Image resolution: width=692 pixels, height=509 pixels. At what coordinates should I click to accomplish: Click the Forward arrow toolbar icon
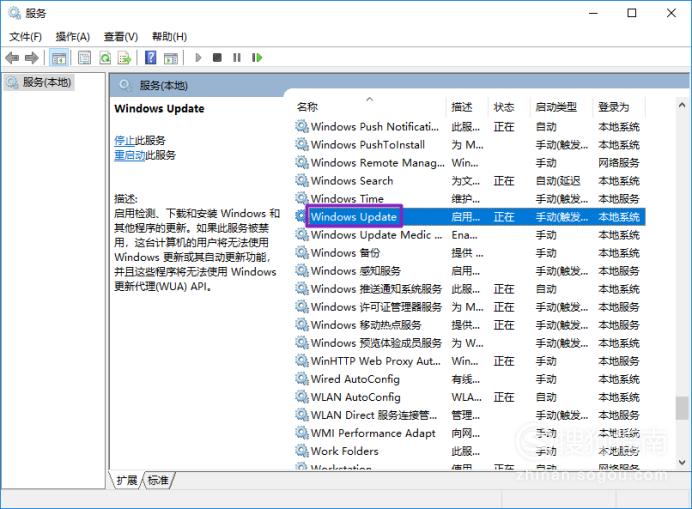[32, 58]
